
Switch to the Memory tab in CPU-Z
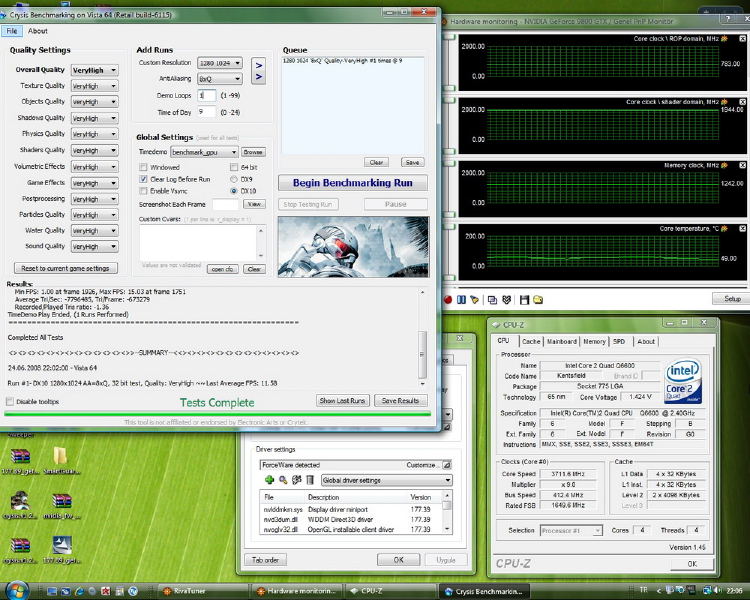[x=594, y=342]
